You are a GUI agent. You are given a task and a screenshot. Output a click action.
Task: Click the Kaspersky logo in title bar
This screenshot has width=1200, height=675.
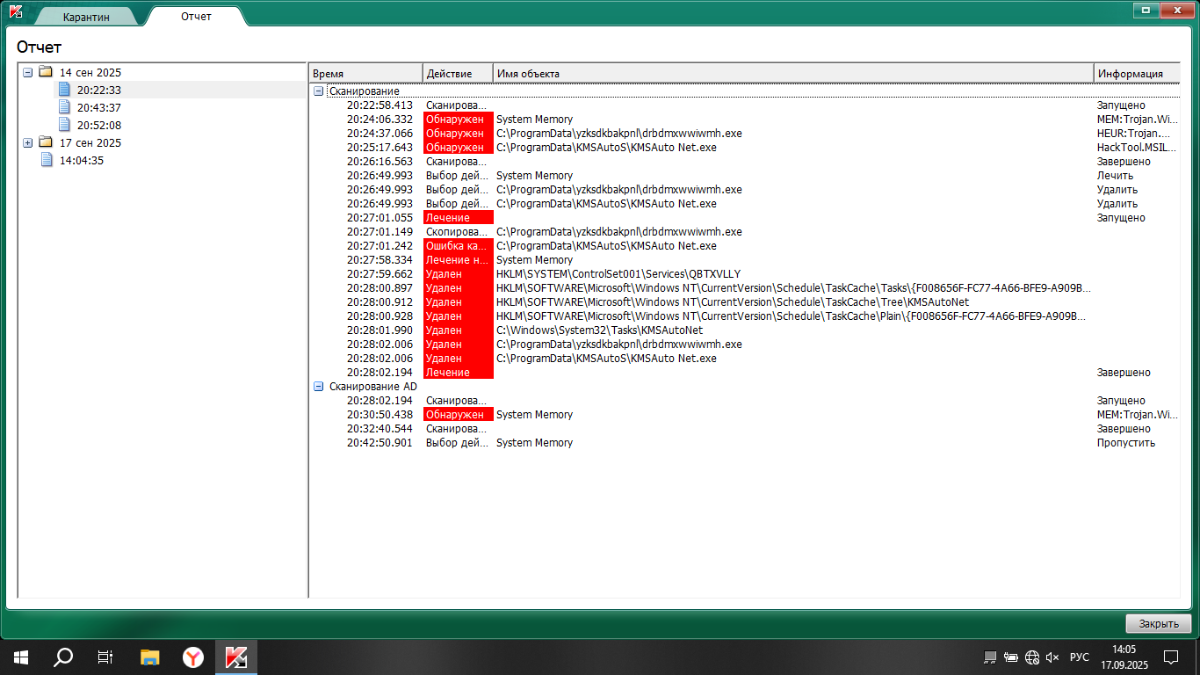(x=16, y=11)
